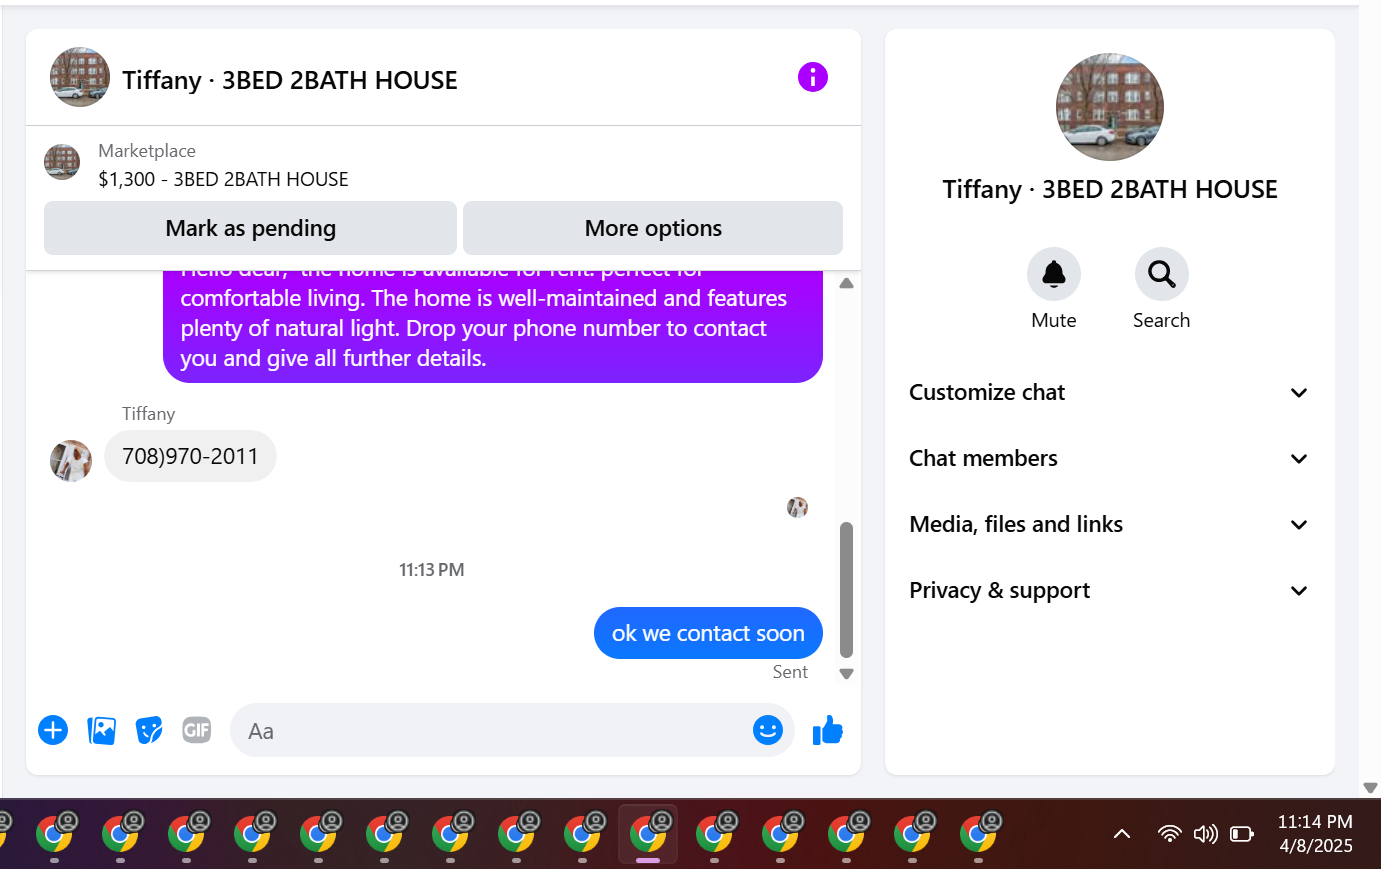Expand Privacy & support section
Screen dimensions: 1381x869
(1109, 591)
